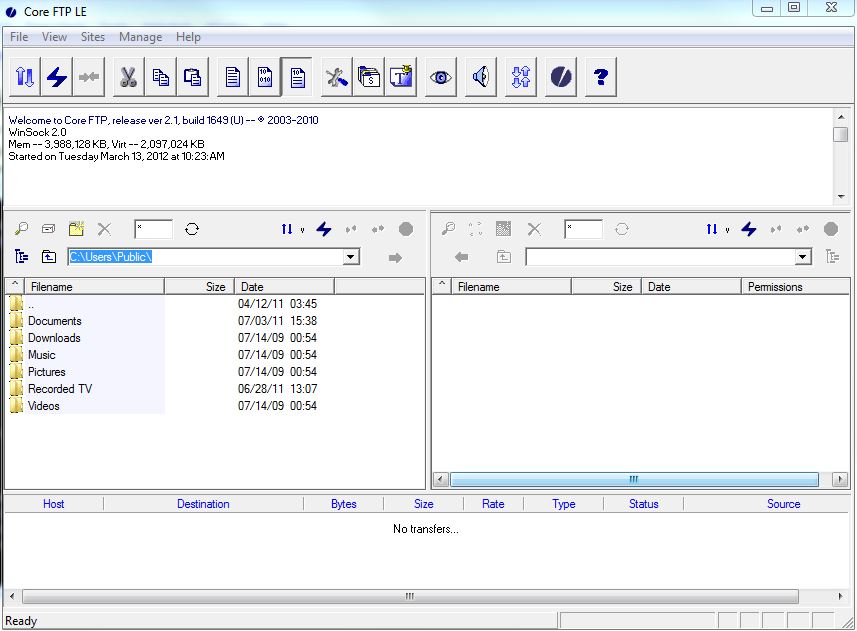The width and height of the screenshot is (857, 631).
Task: Click the scissors Cut toolbar icon
Action: pyautogui.click(x=128, y=77)
